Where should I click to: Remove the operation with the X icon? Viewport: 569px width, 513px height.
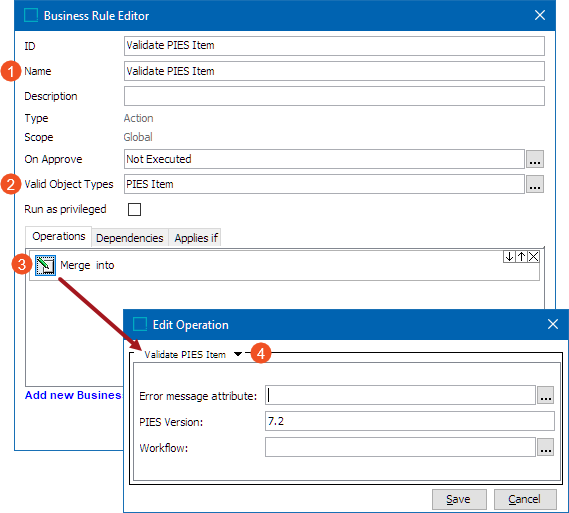[533, 256]
